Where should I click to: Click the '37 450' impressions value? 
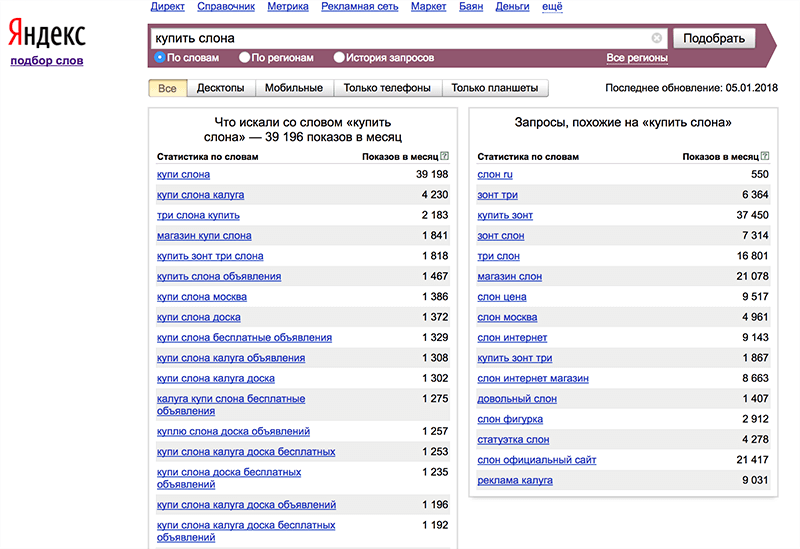[753, 215]
